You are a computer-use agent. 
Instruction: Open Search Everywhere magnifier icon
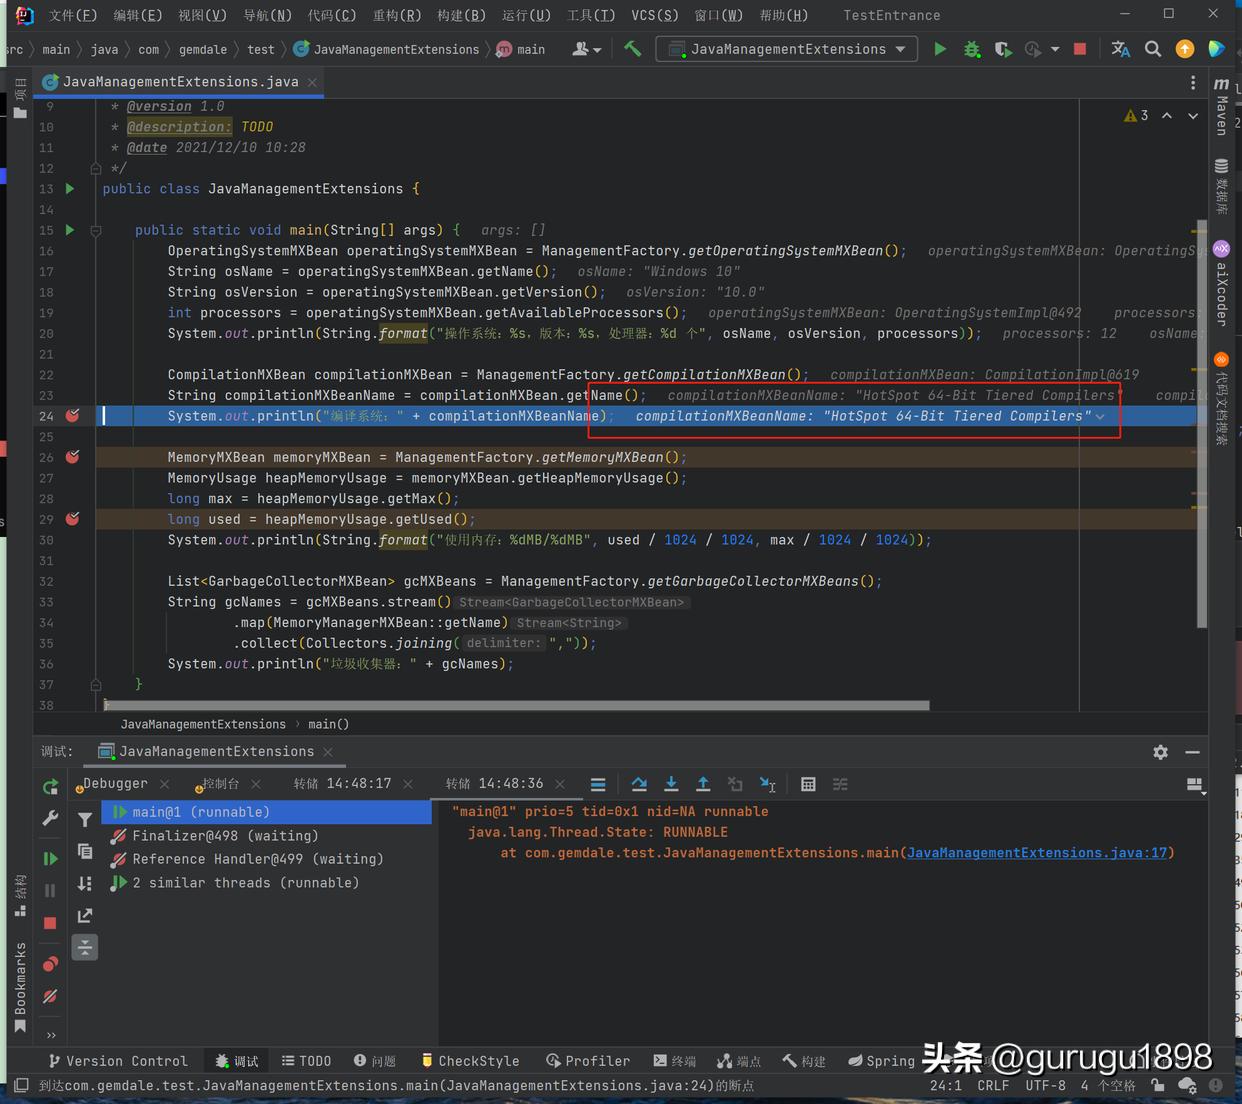point(1151,48)
